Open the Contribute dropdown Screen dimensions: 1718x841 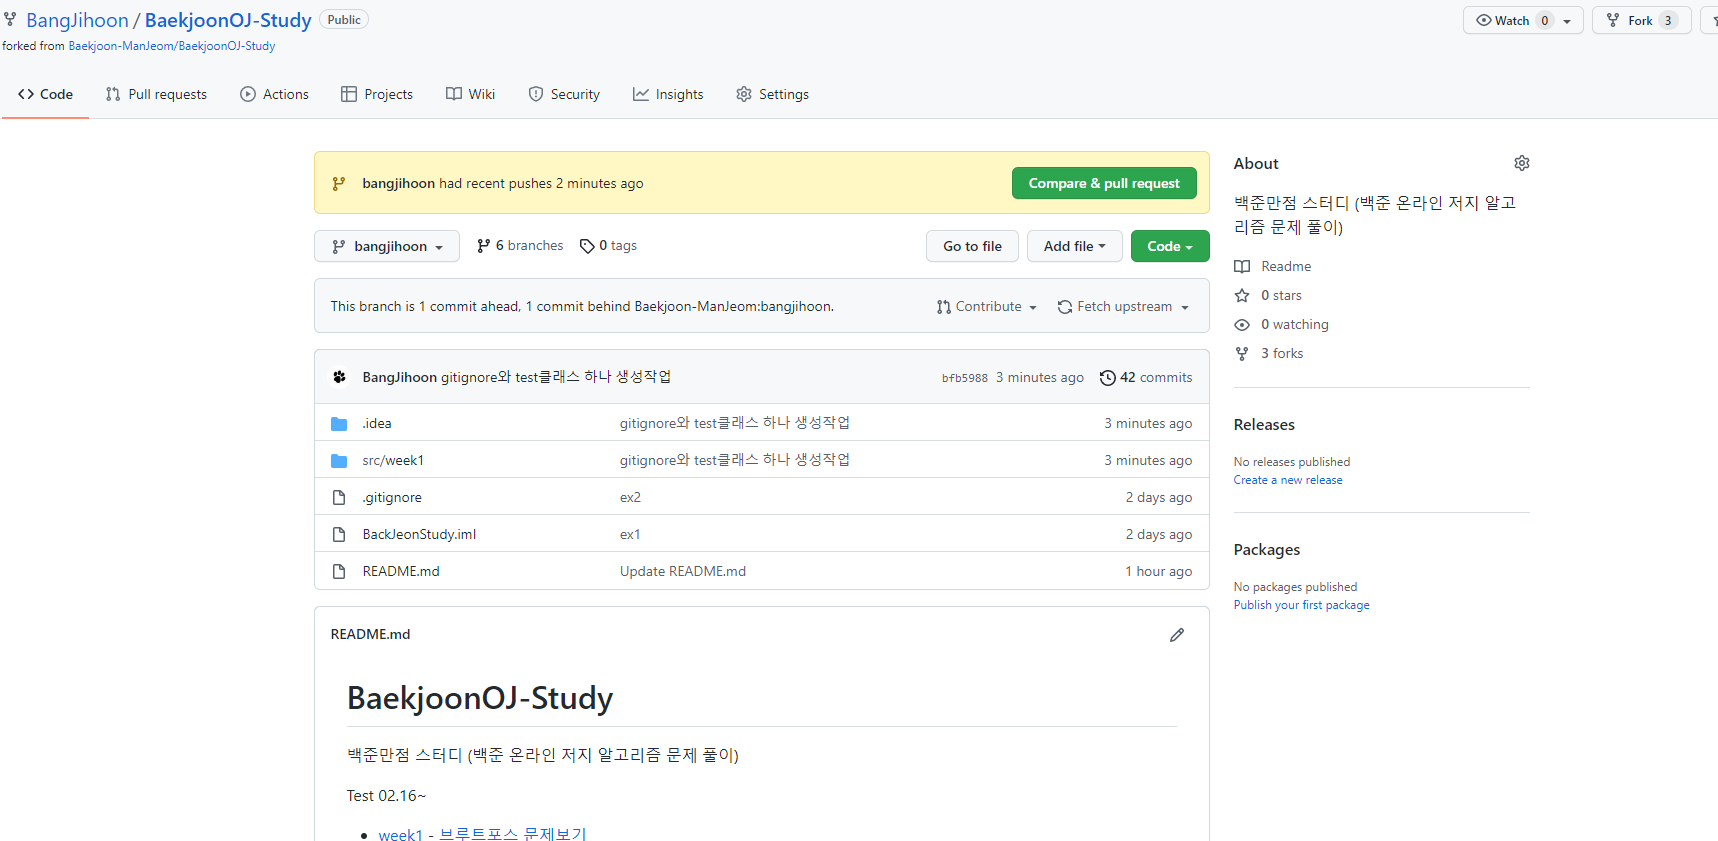point(987,306)
